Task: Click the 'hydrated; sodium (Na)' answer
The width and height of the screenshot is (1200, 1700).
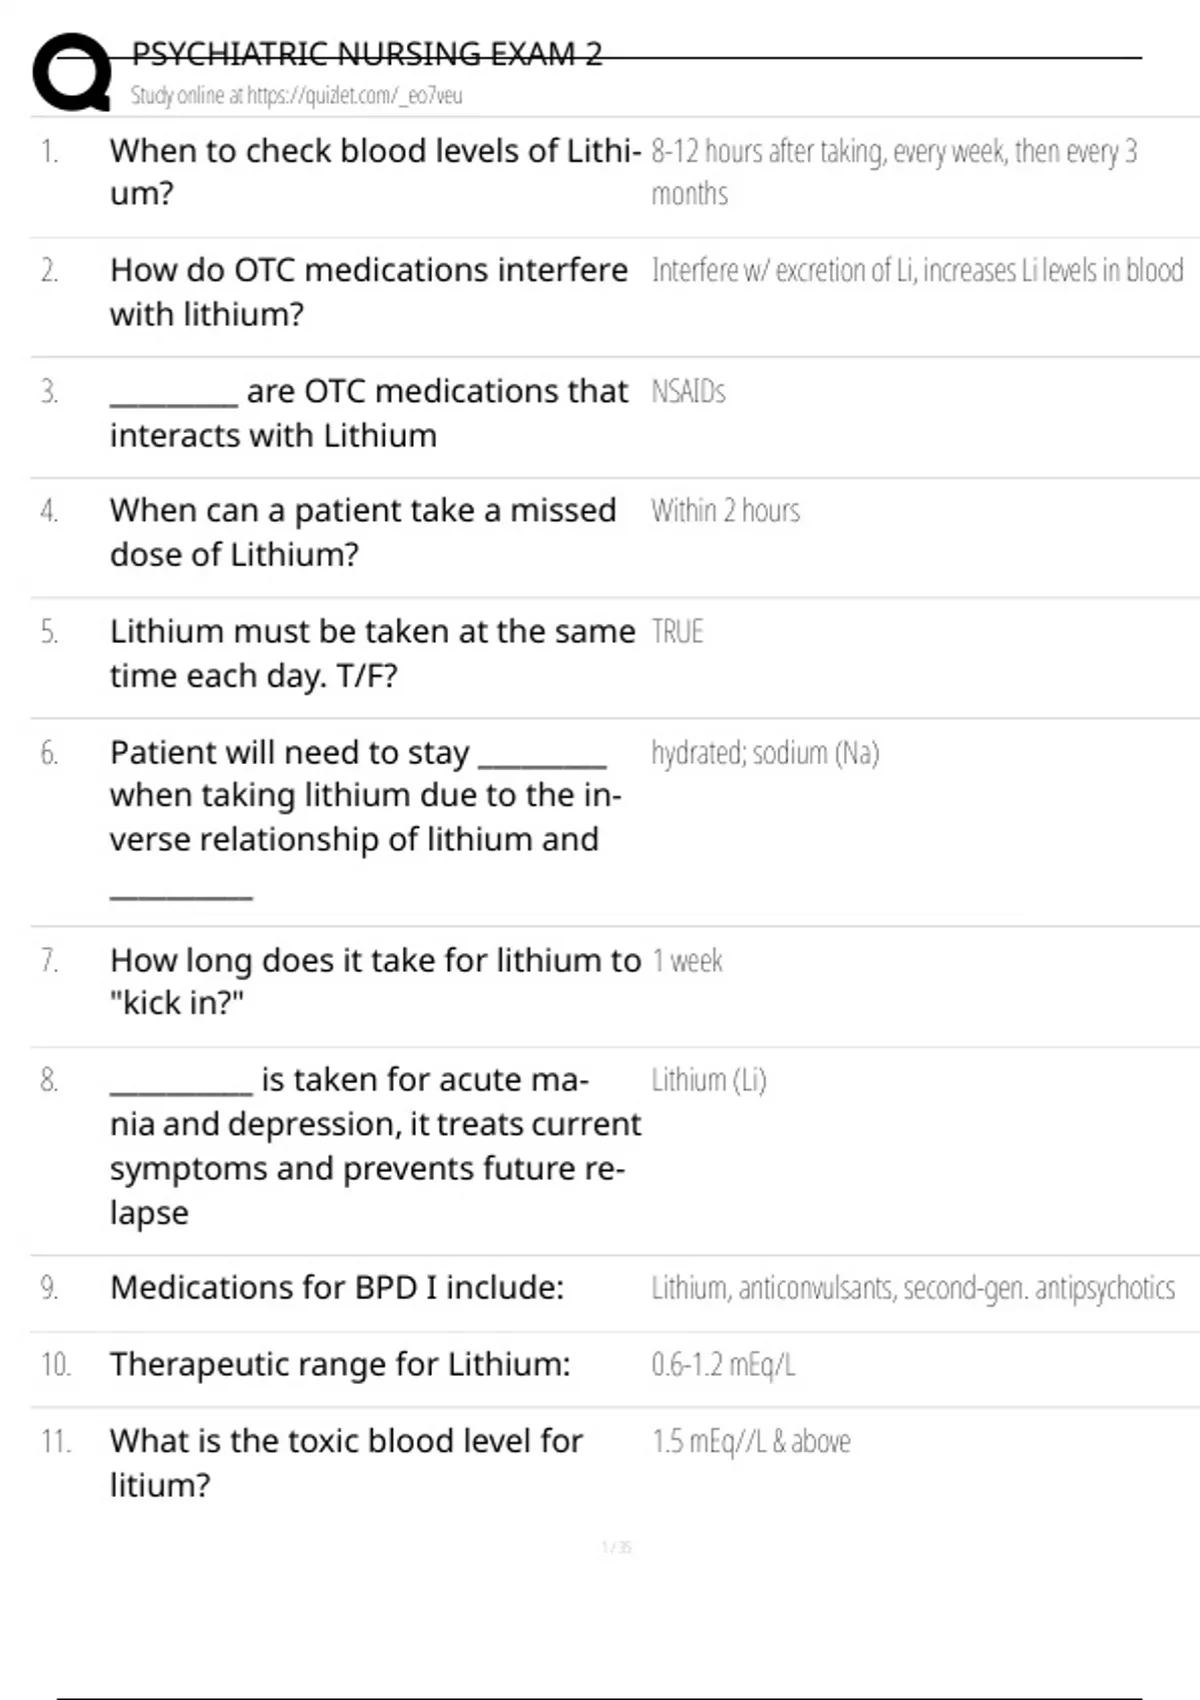Action: pyautogui.click(x=765, y=753)
